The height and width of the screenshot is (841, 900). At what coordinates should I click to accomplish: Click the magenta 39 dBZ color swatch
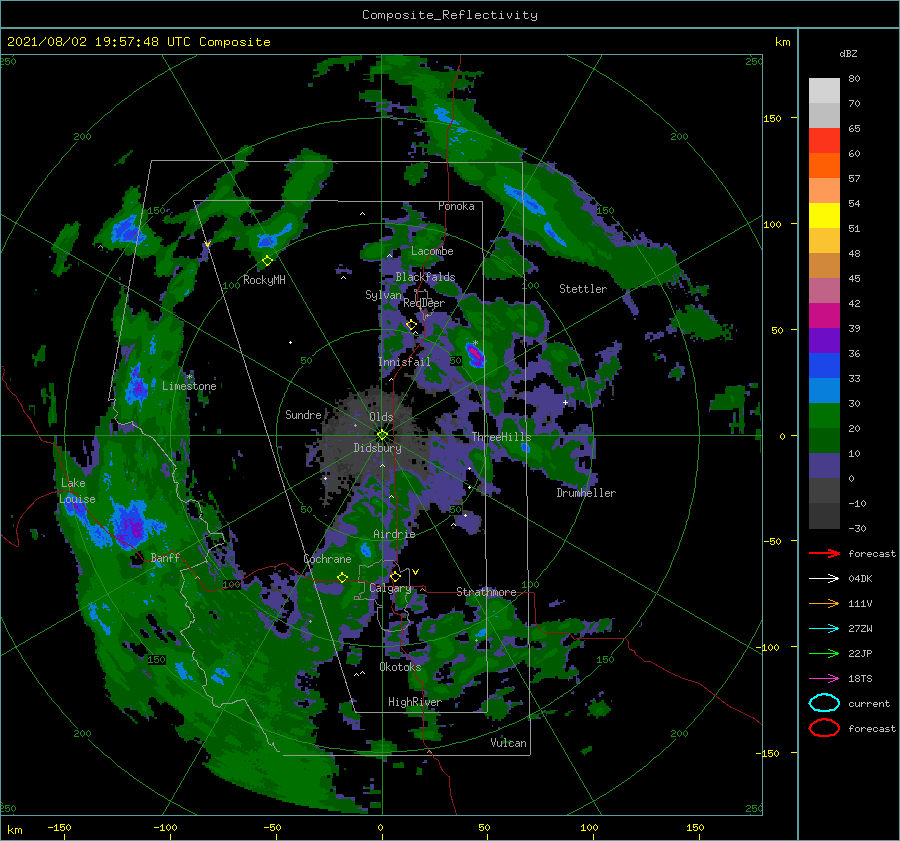tap(824, 316)
